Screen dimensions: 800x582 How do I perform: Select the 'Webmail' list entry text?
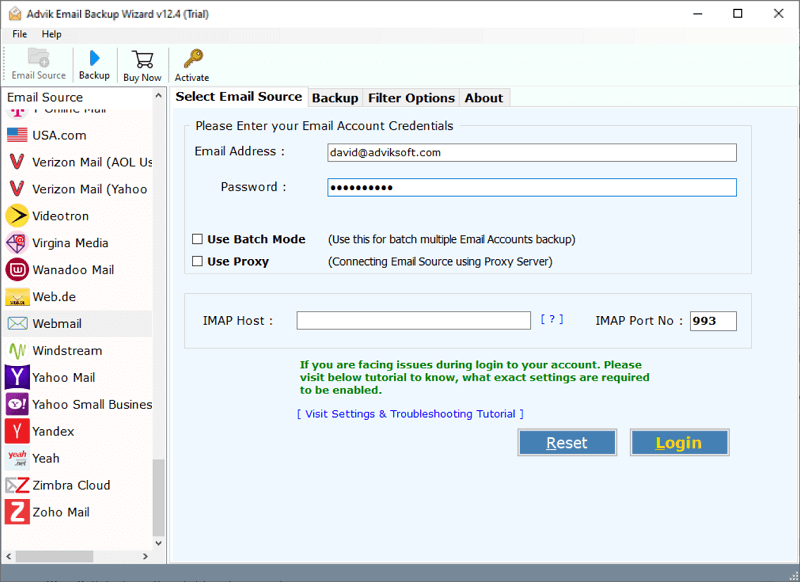pos(57,323)
